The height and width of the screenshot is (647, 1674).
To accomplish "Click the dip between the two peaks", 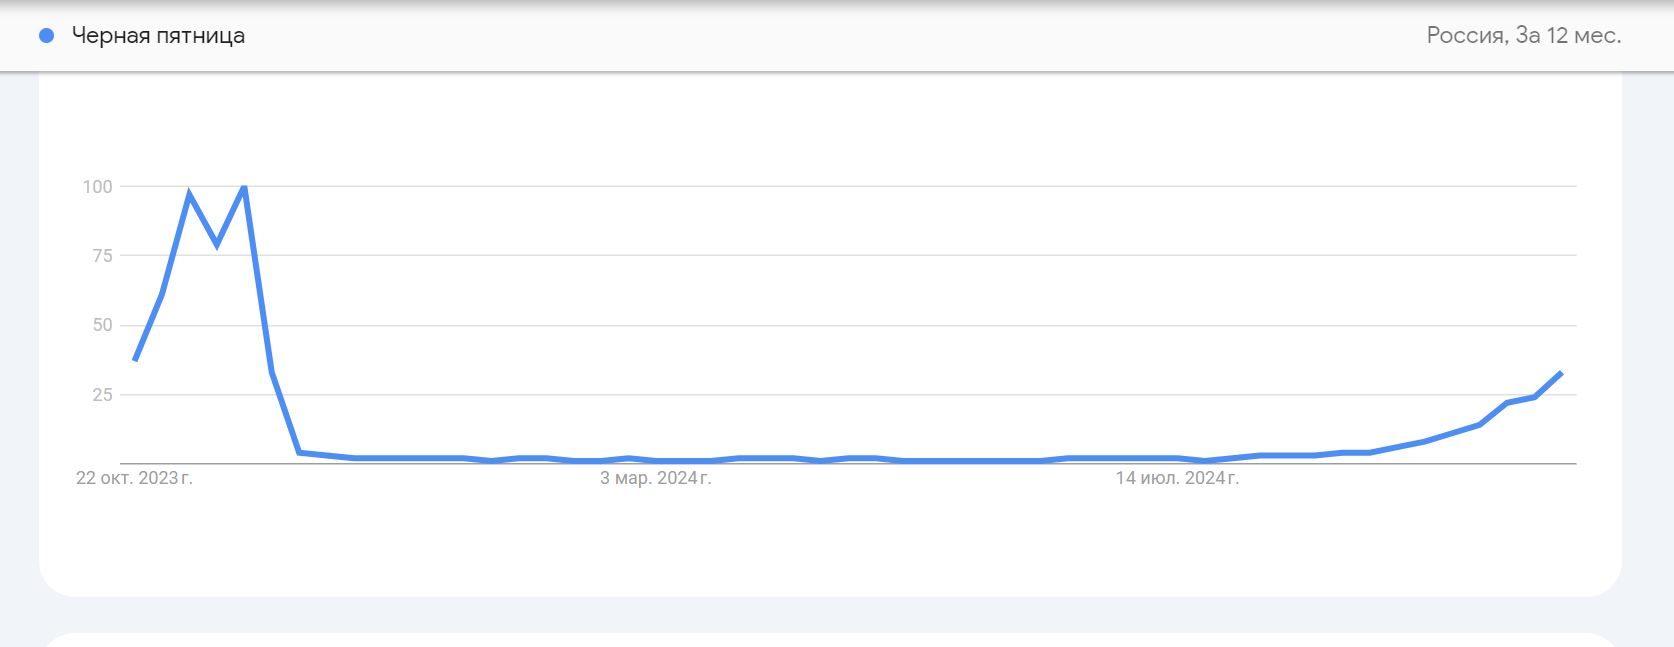I will coord(217,244).
